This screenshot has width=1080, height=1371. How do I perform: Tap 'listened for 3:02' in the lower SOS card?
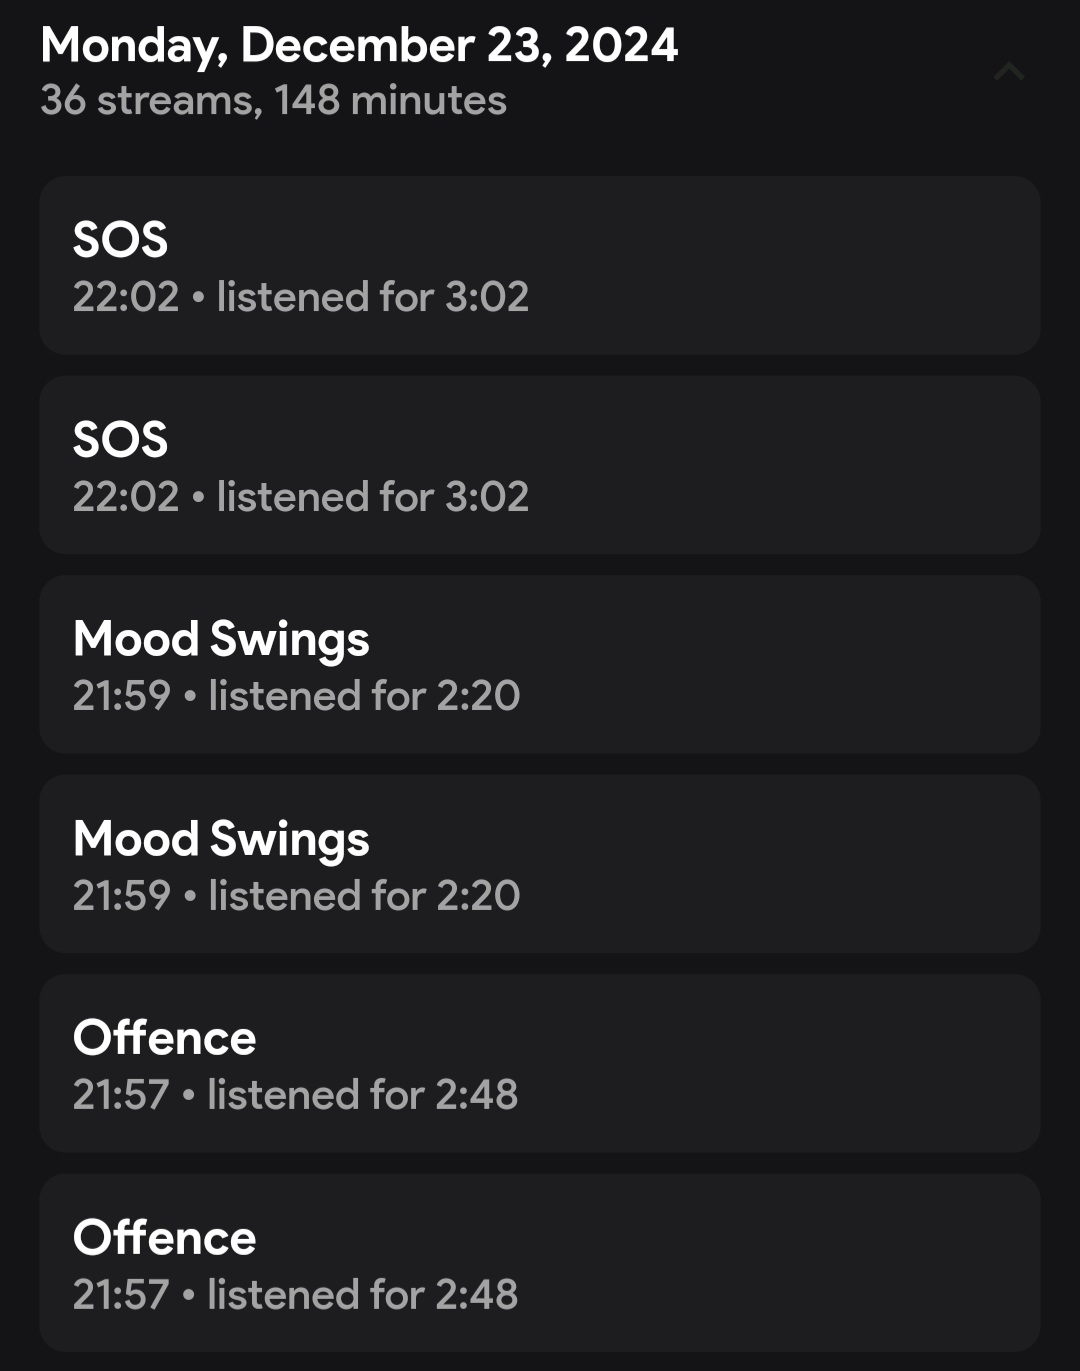pos(372,497)
